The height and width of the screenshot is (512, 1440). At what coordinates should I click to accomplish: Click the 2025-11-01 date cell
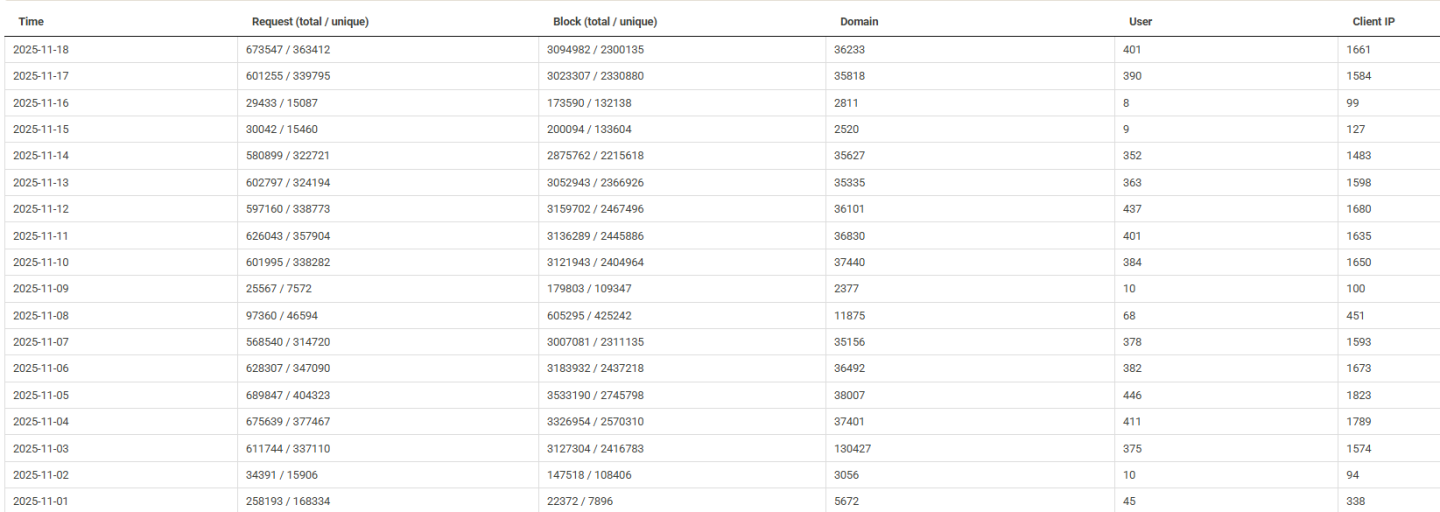[41, 501]
